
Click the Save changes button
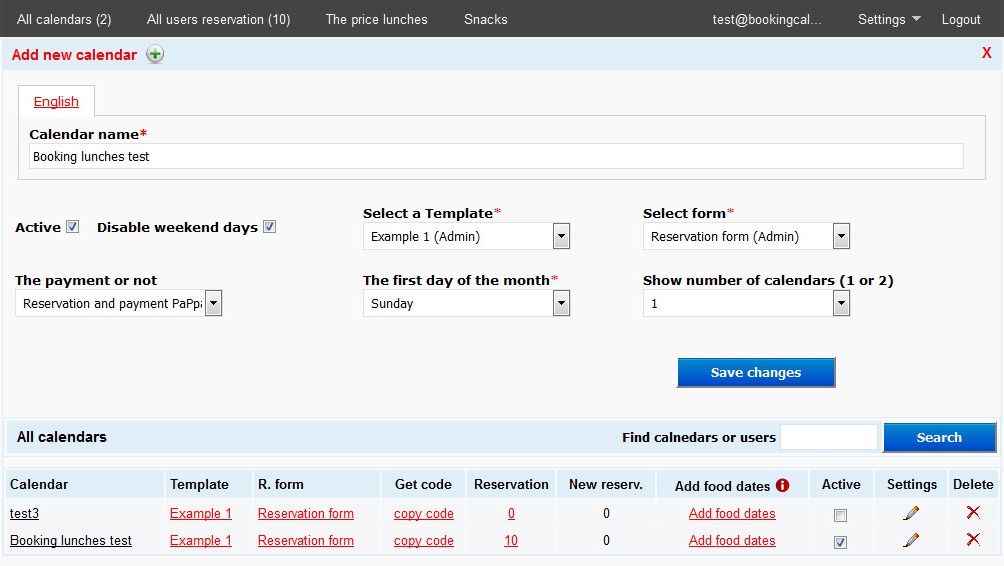[755, 373]
